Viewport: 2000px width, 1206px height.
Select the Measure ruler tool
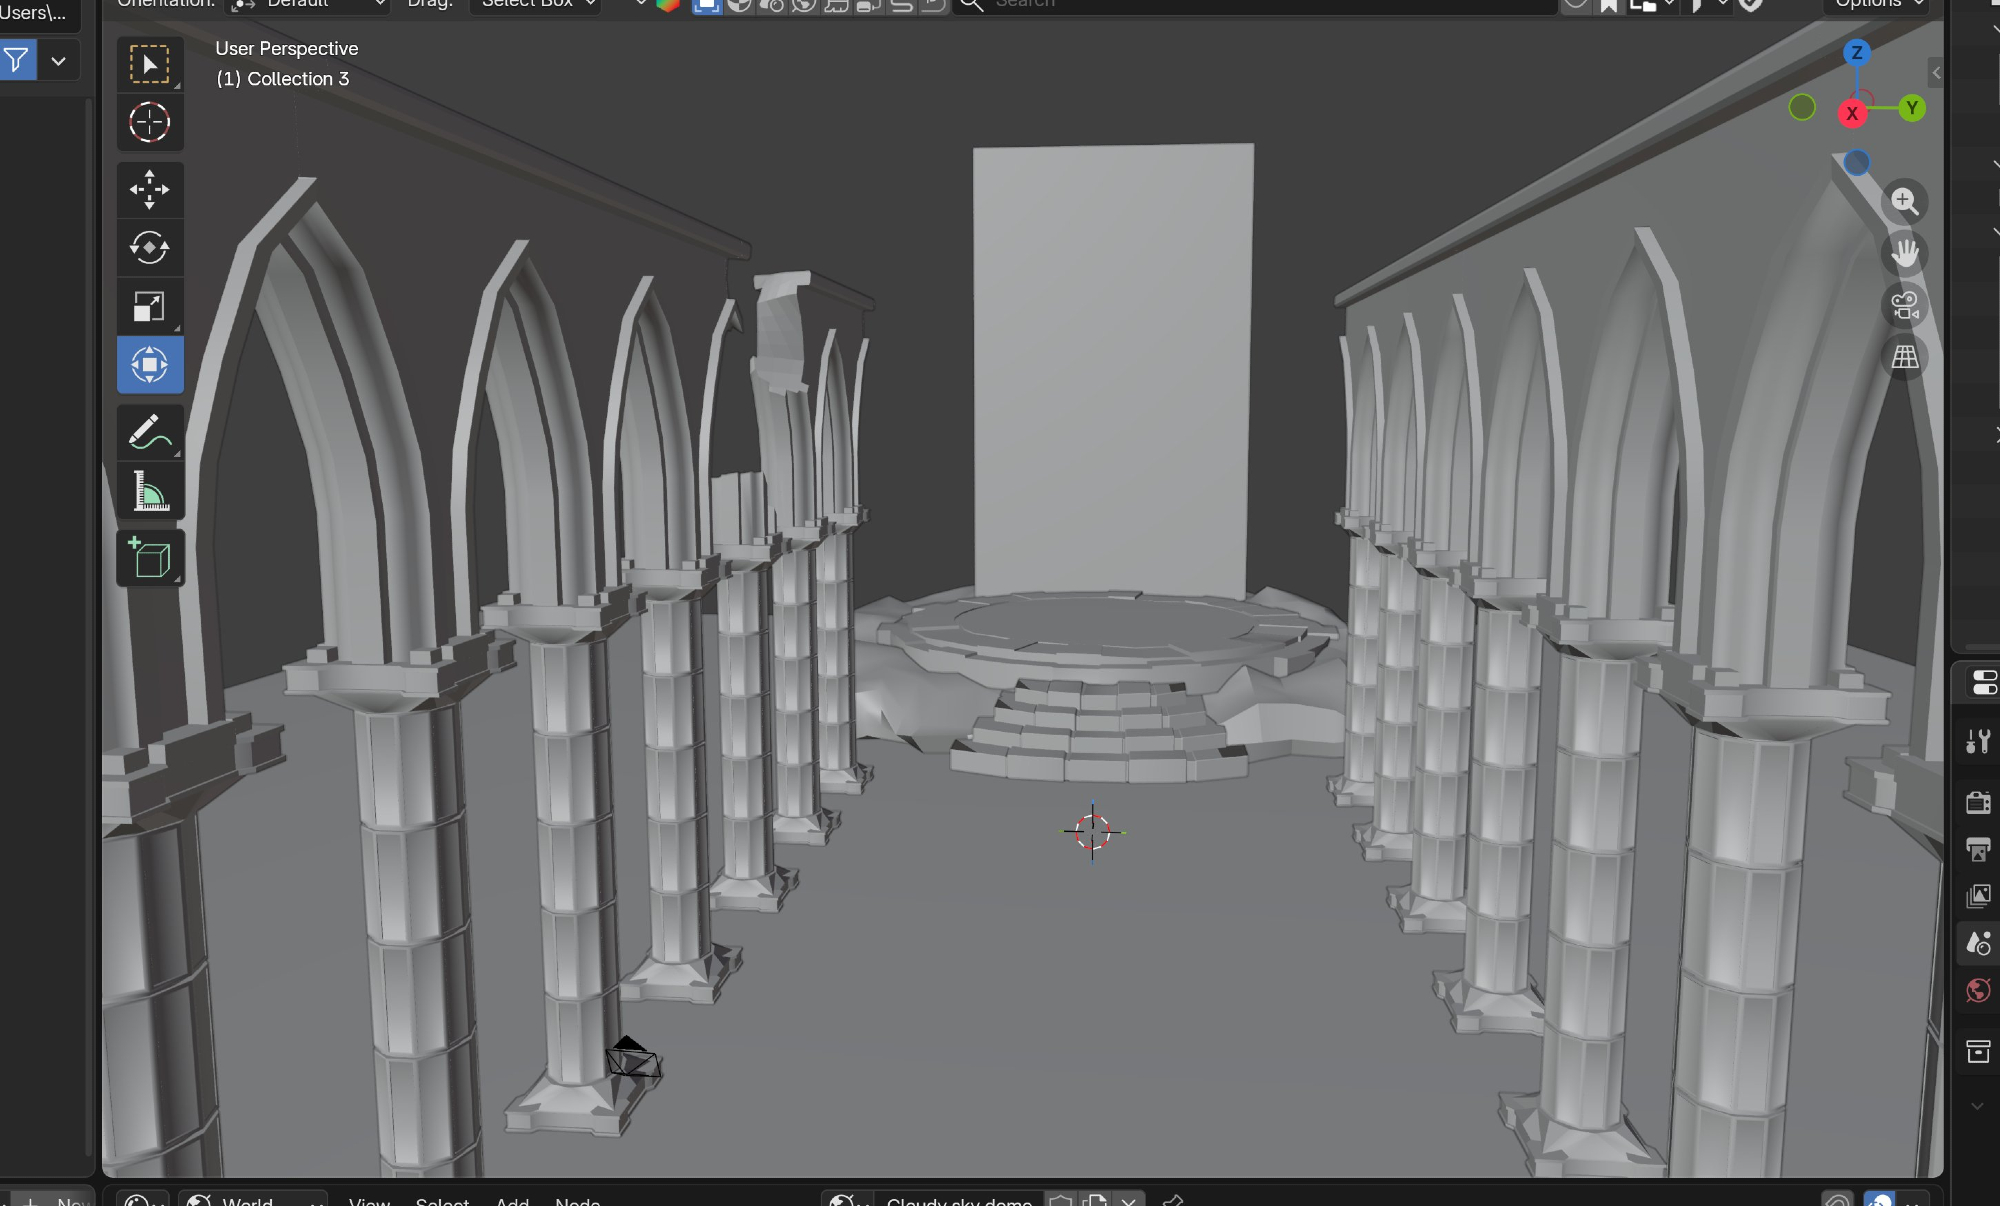click(x=149, y=491)
